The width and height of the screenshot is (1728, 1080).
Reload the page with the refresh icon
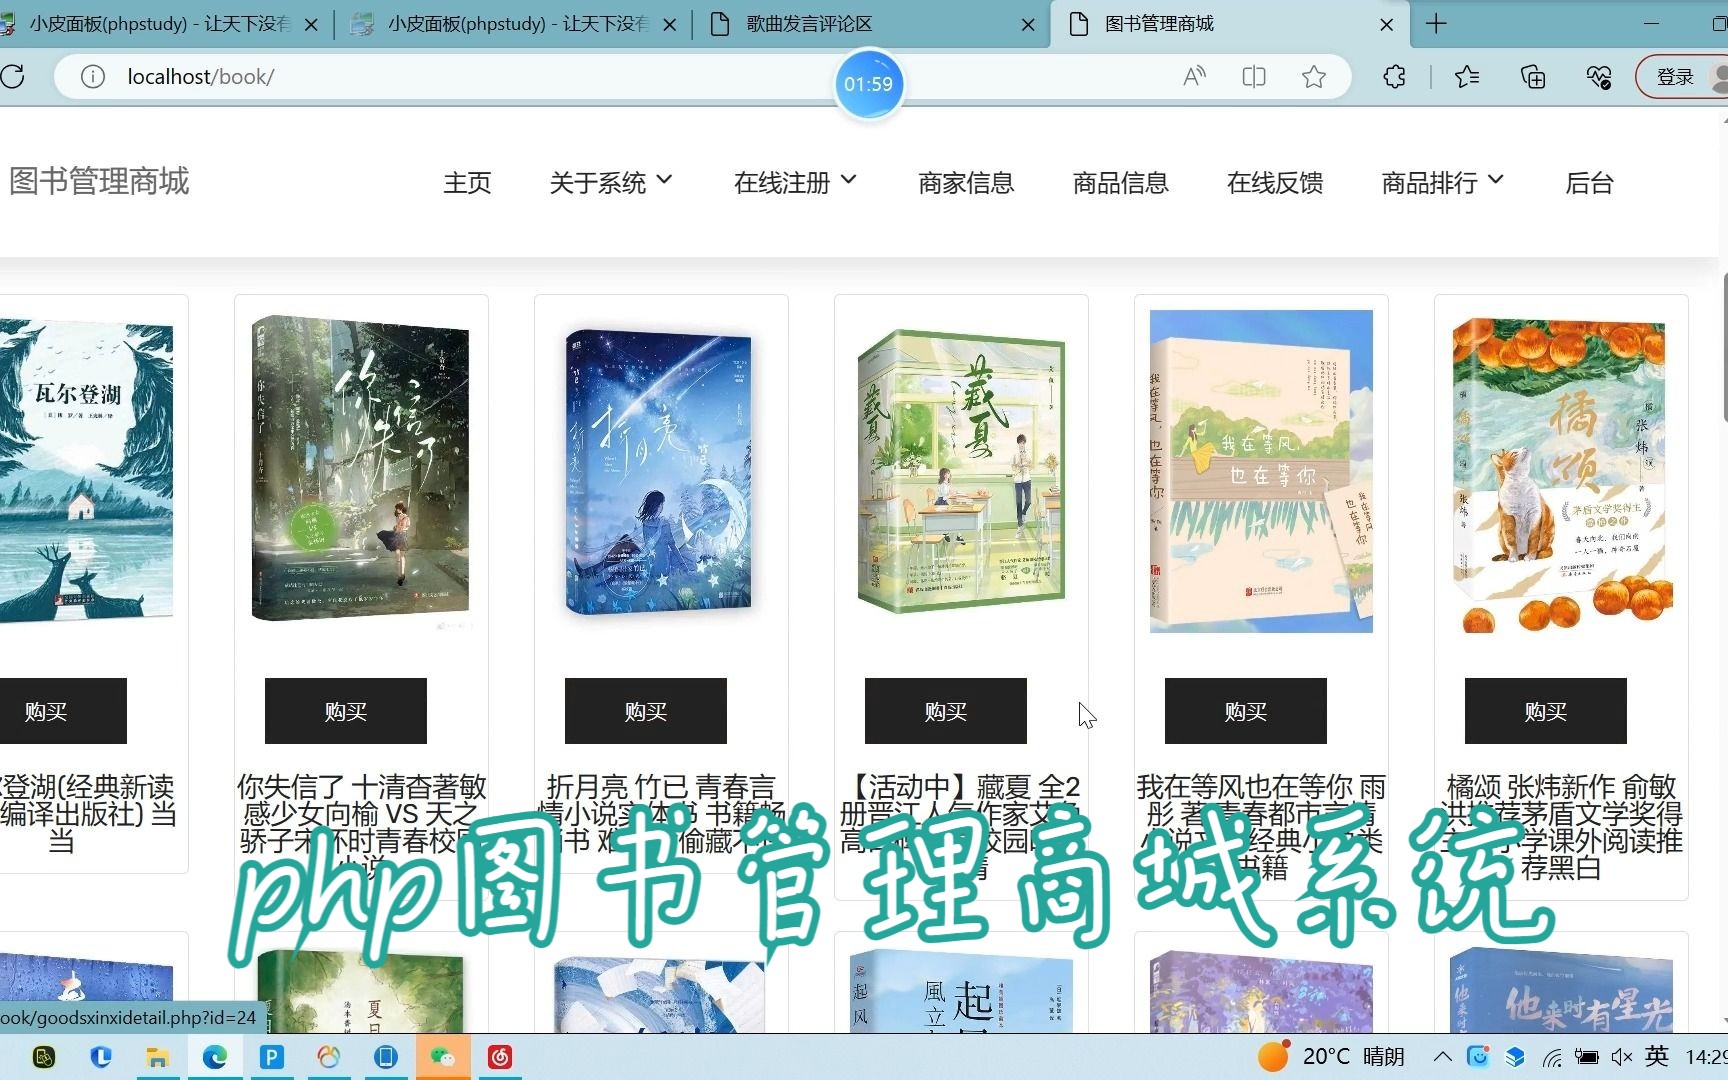point(13,76)
